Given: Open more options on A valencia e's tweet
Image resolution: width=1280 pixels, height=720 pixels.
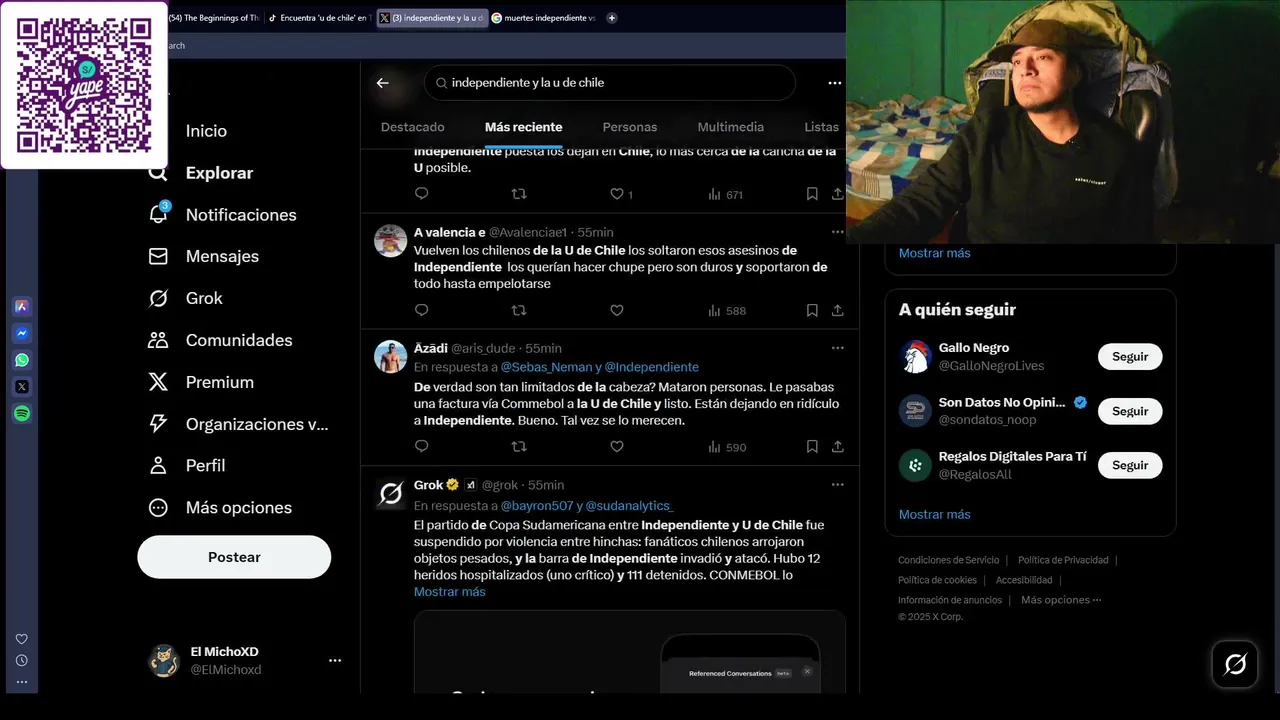Looking at the screenshot, I should point(838,232).
